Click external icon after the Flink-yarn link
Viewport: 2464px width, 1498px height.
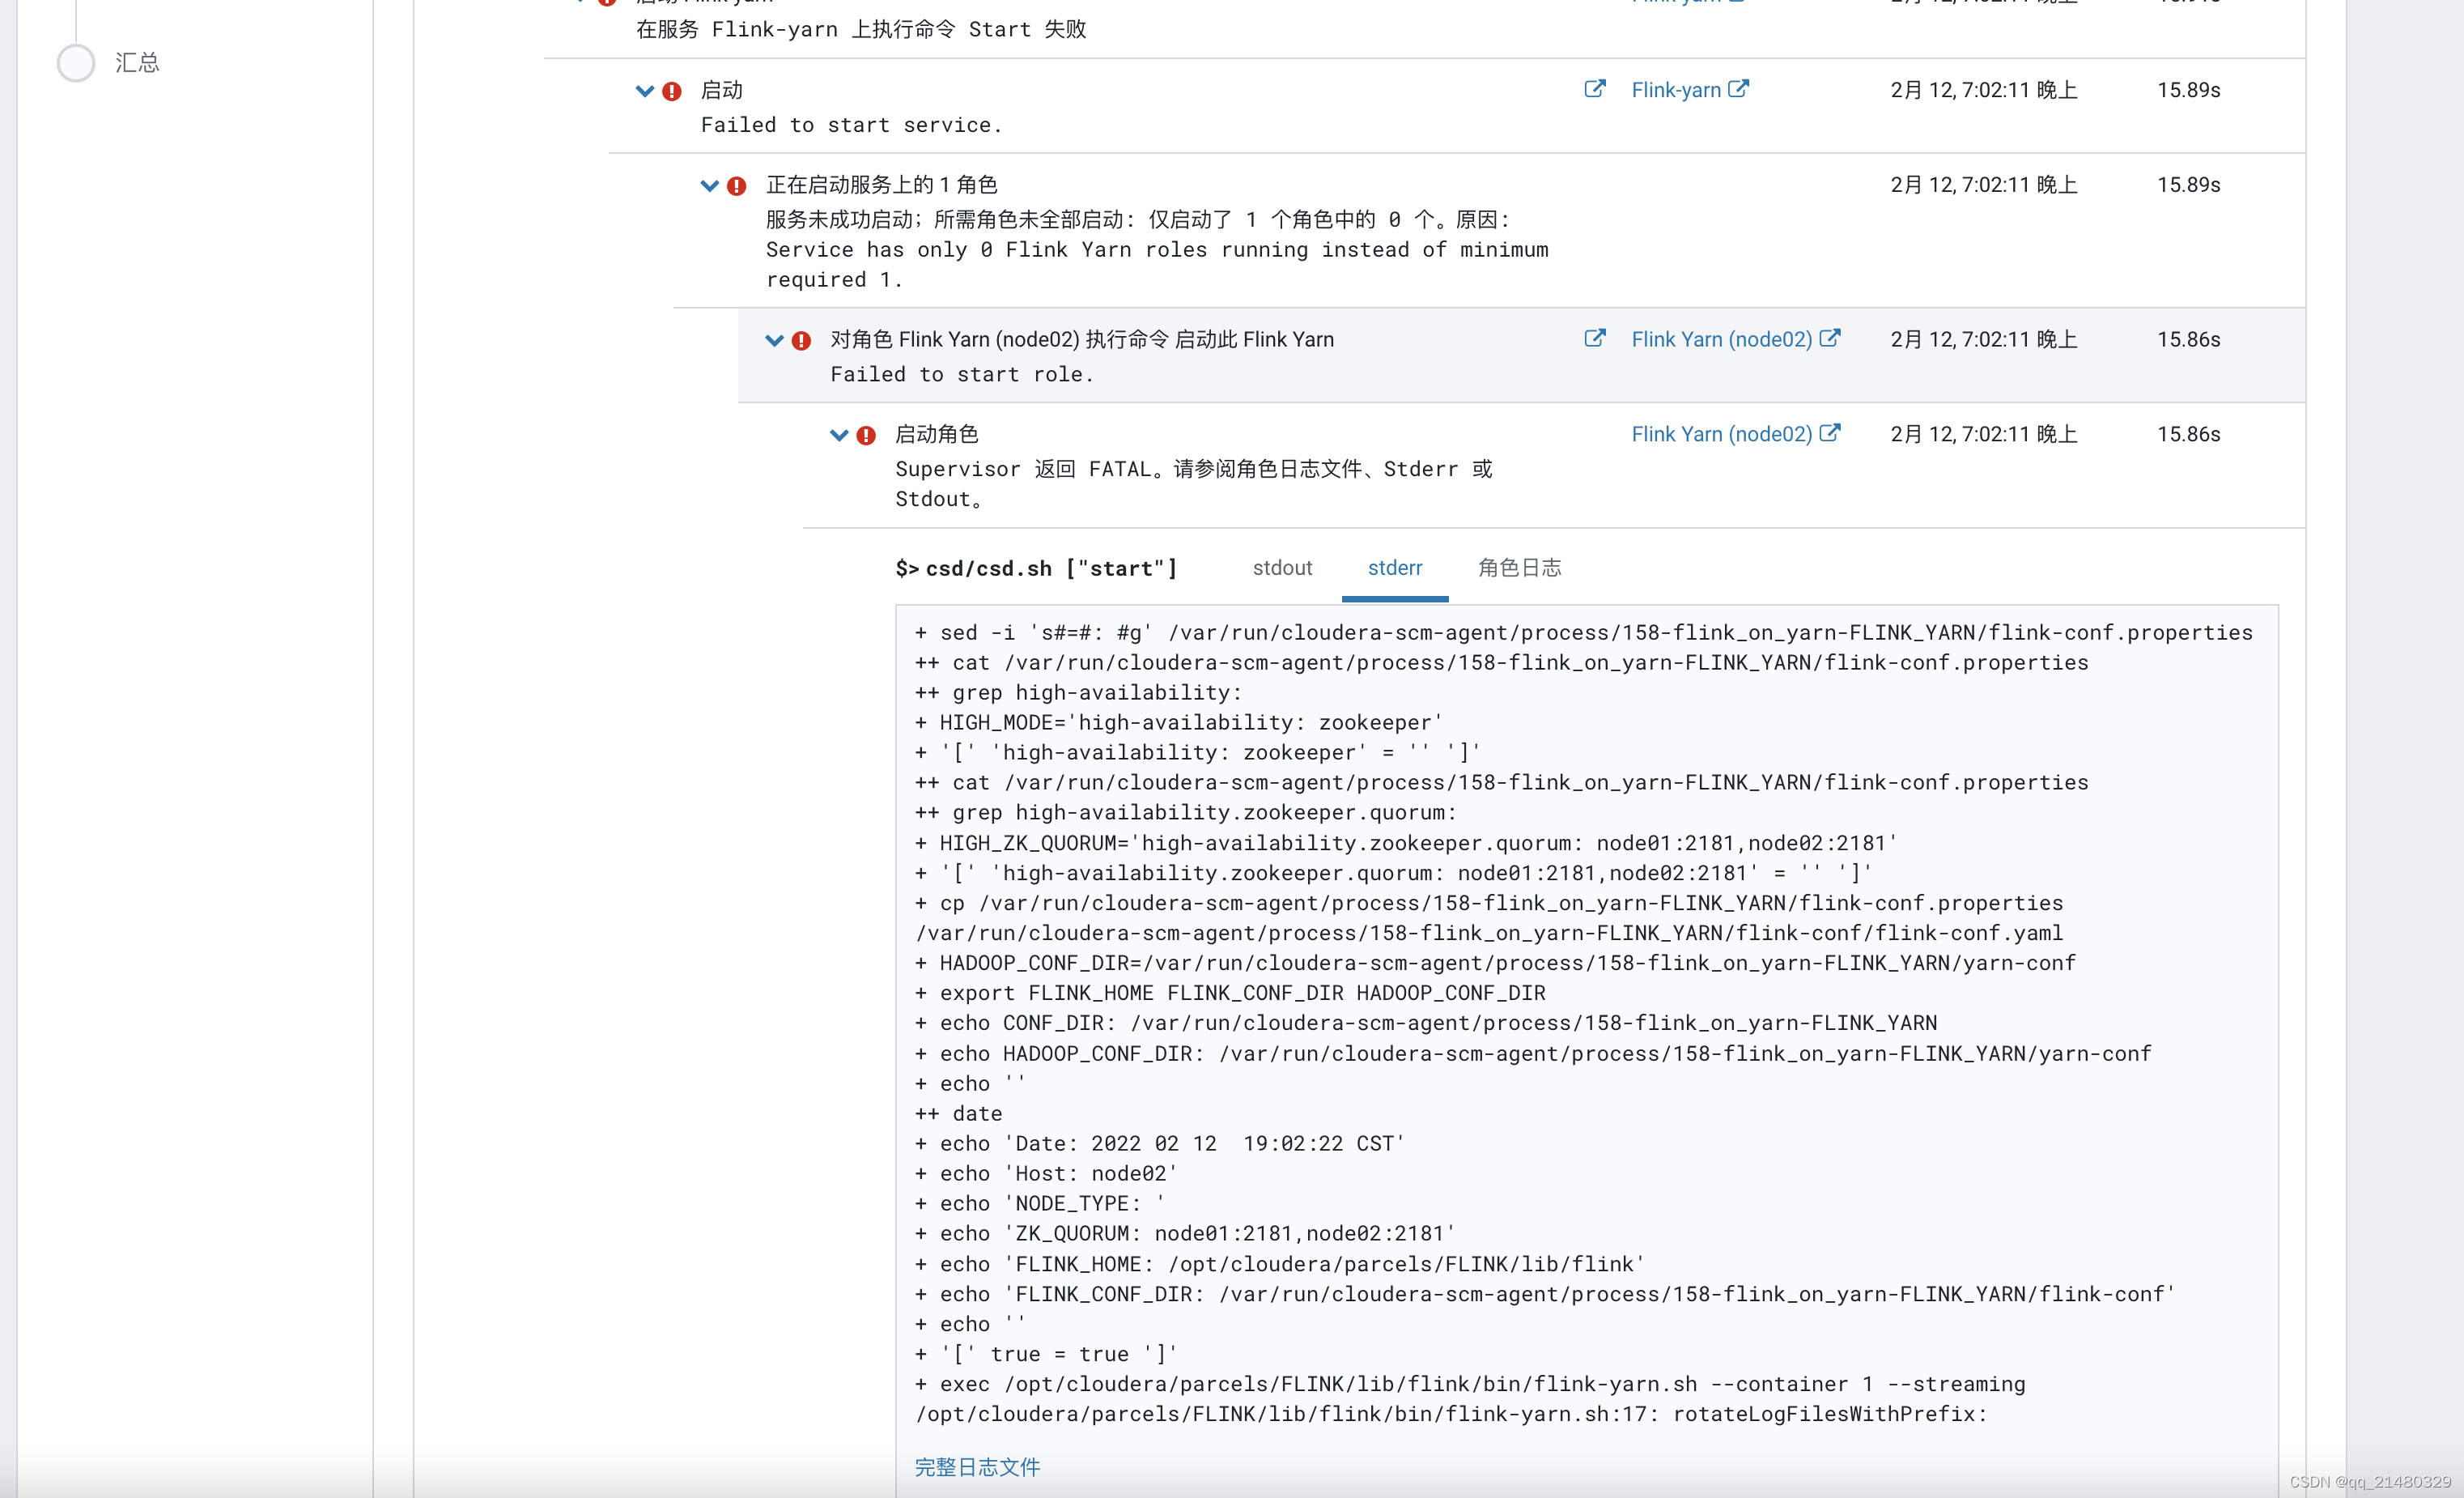[1738, 89]
